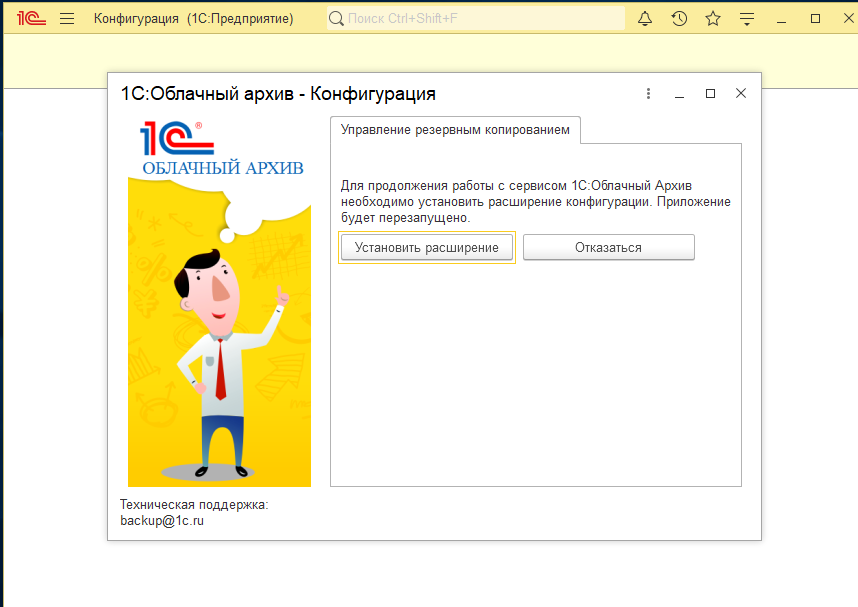This screenshot has width=858, height=607.
Task: Maximize the Облачный архив dialog
Action: pyautogui.click(x=710, y=94)
